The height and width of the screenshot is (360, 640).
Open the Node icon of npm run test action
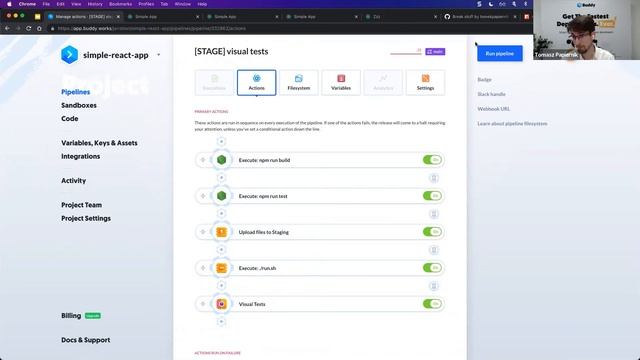point(221,196)
